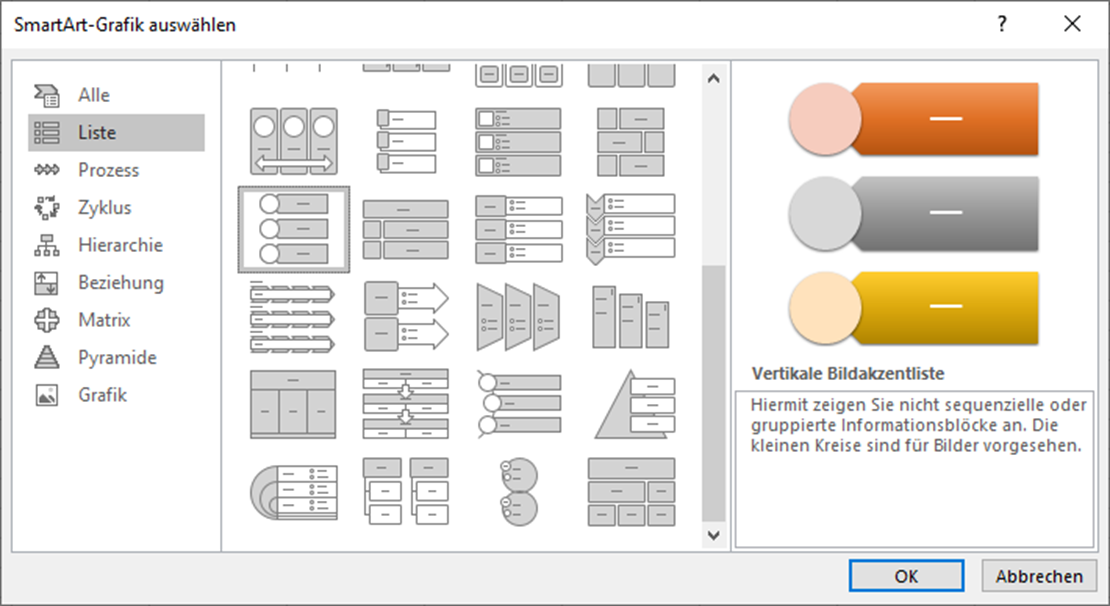Show Hierarchie SmartArt layouts
The image size is (1110, 606).
click(x=120, y=245)
